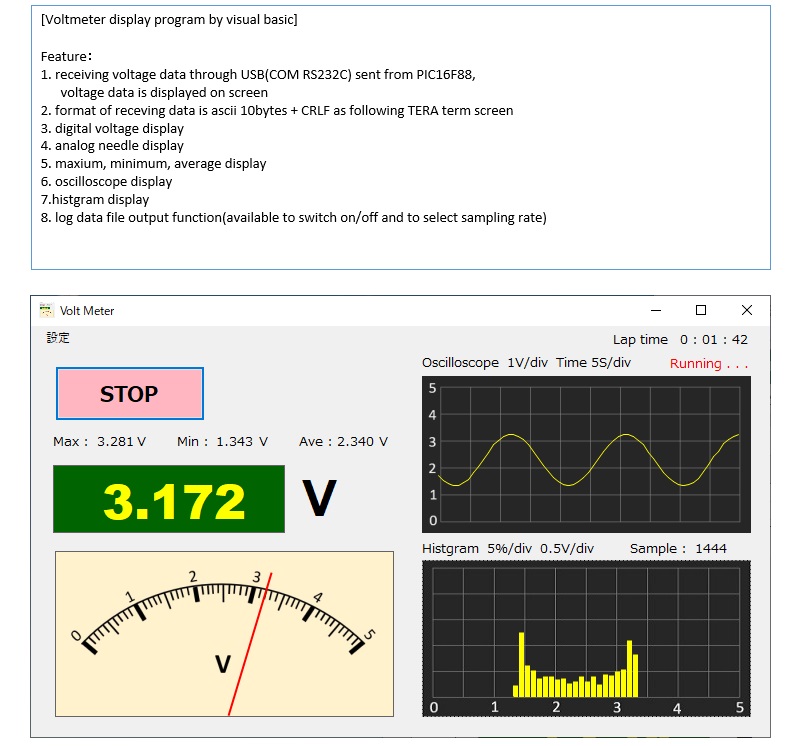
Task: Select the Ave 2.340 V readout
Action: (x=343, y=441)
